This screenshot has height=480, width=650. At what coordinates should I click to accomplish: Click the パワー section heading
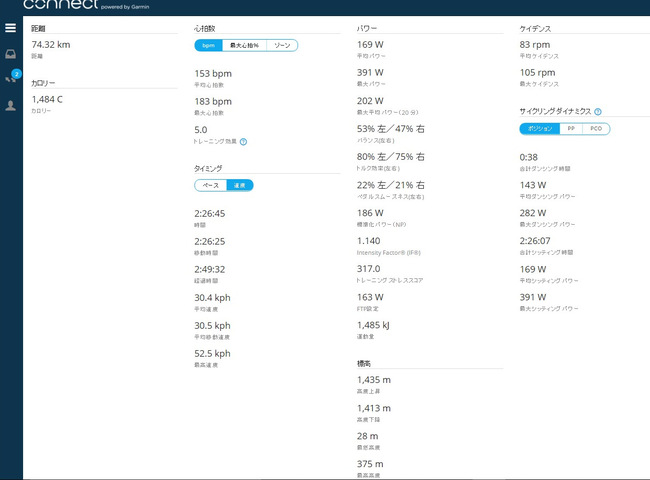[x=367, y=28]
